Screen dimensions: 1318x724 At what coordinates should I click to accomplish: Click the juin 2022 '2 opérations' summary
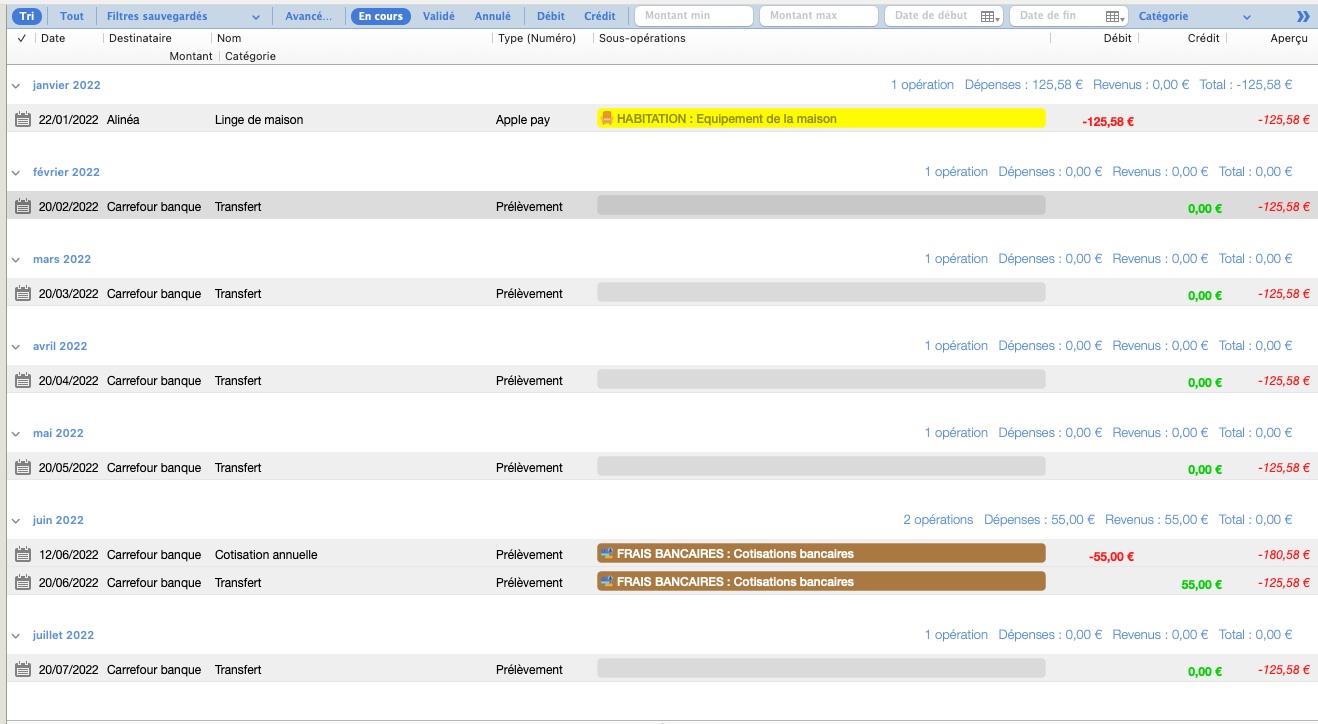pyautogui.click(x=938, y=520)
